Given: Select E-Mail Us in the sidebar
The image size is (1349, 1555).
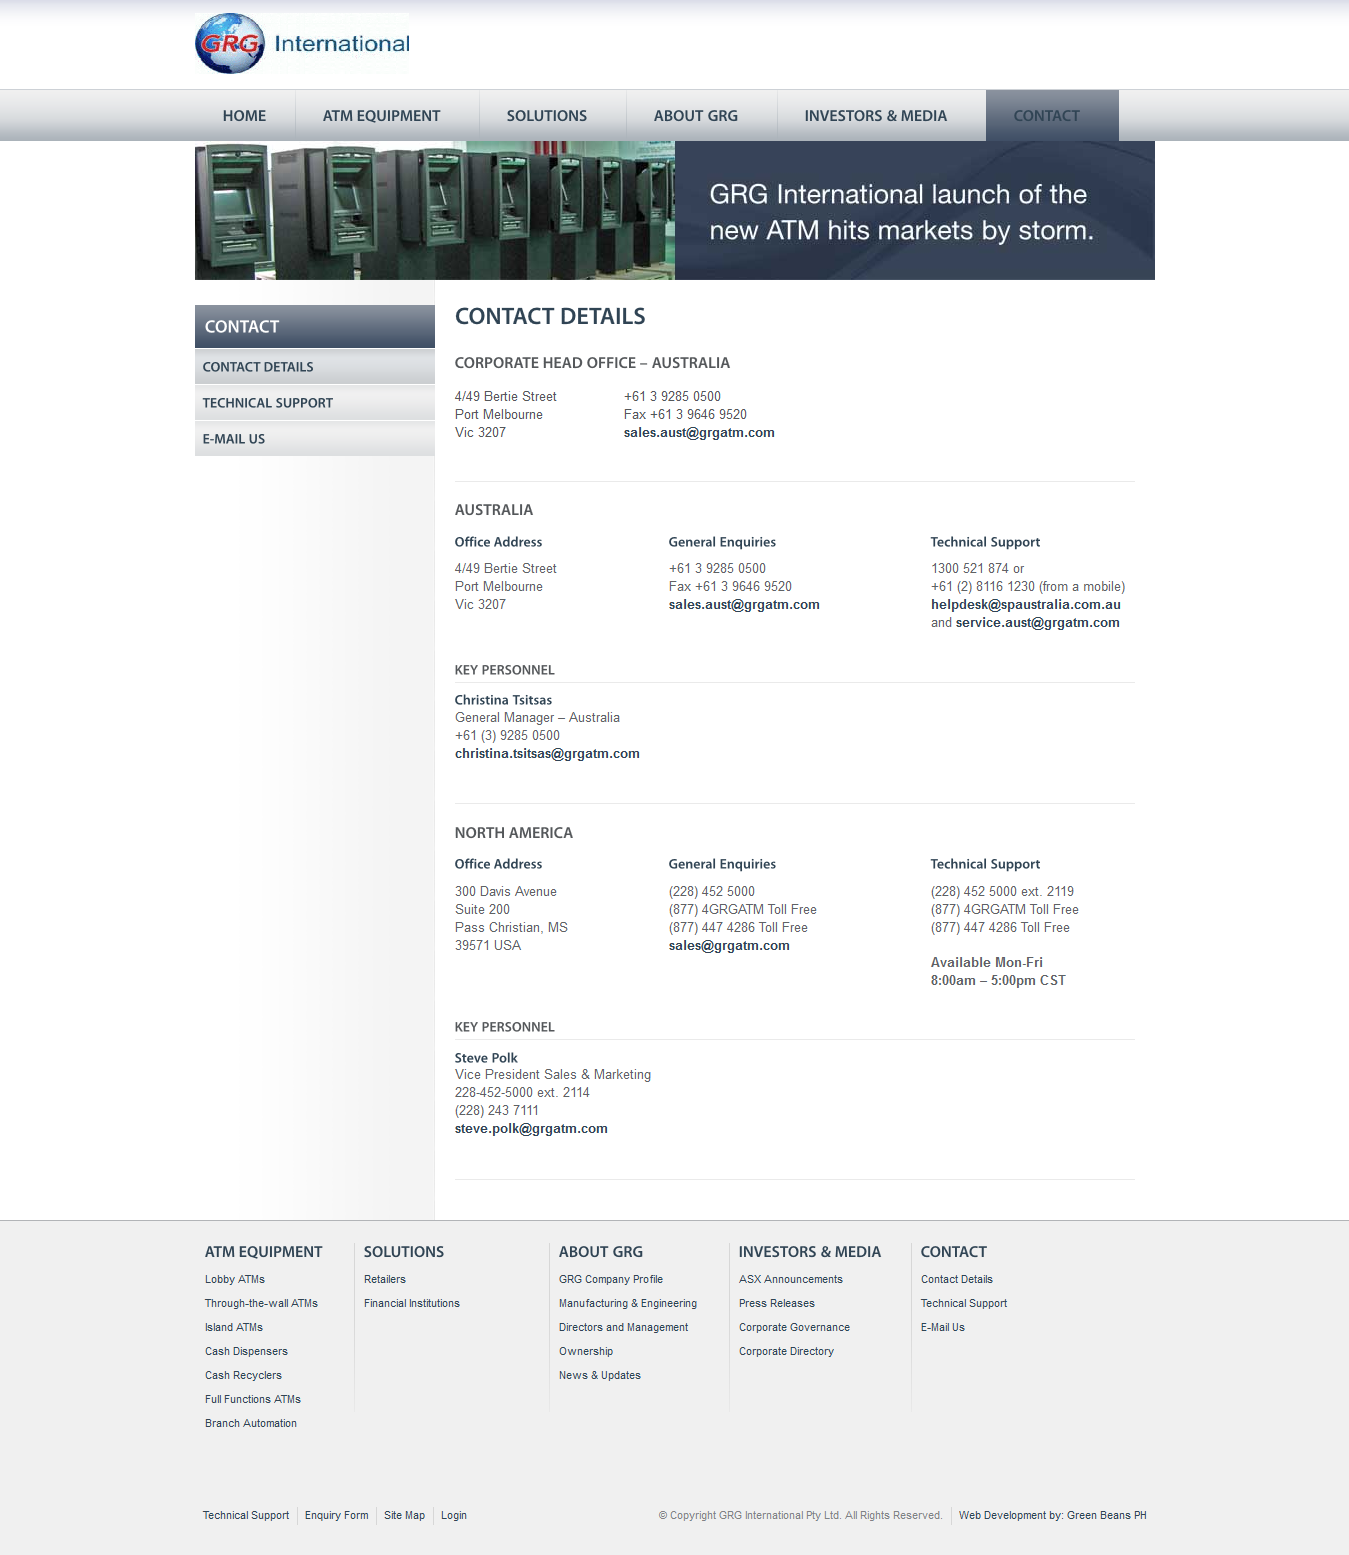Looking at the screenshot, I should [233, 439].
